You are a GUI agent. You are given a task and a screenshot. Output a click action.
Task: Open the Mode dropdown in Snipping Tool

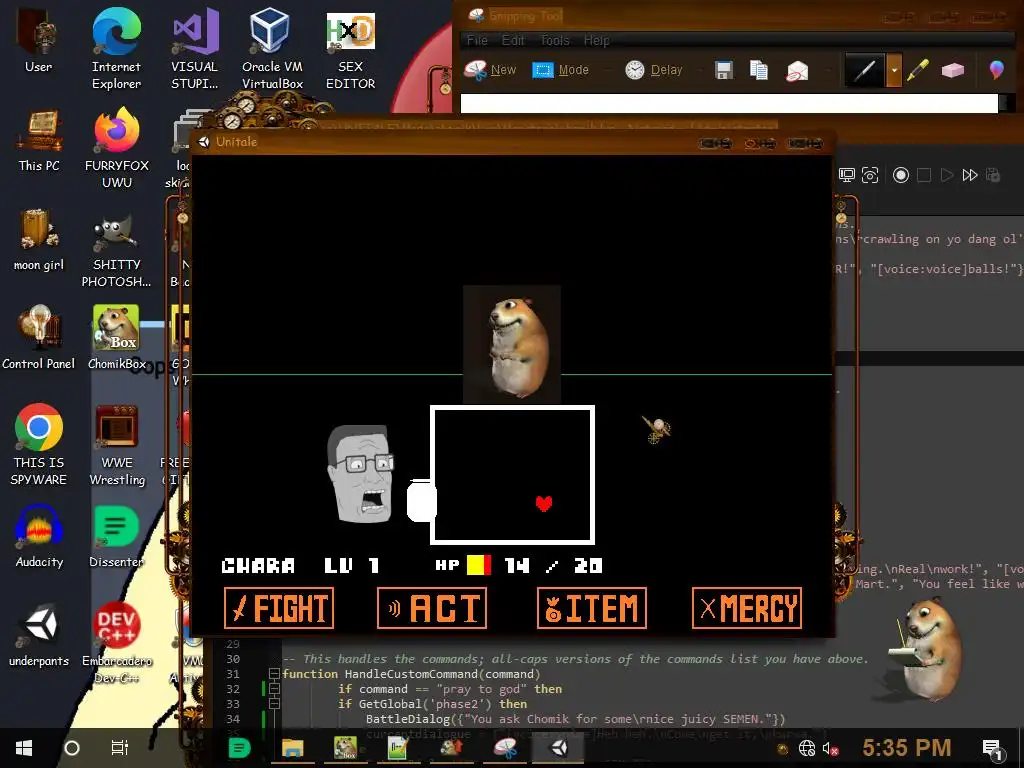point(561,69)
